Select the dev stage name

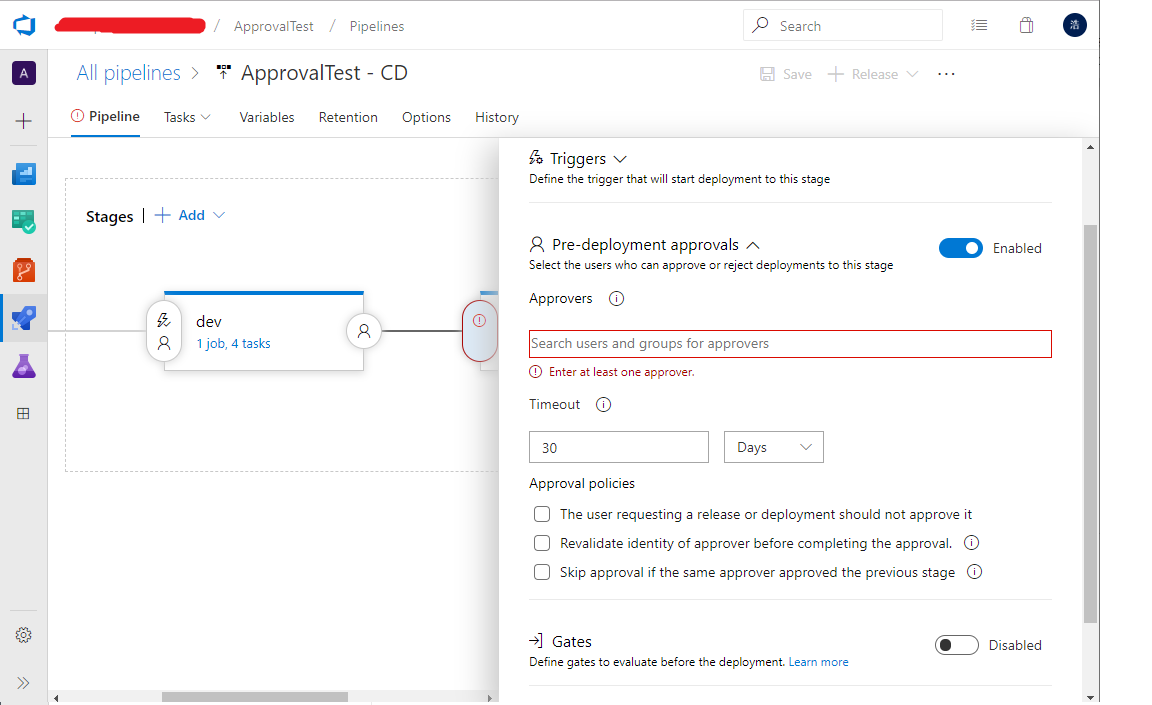[209, 322]
